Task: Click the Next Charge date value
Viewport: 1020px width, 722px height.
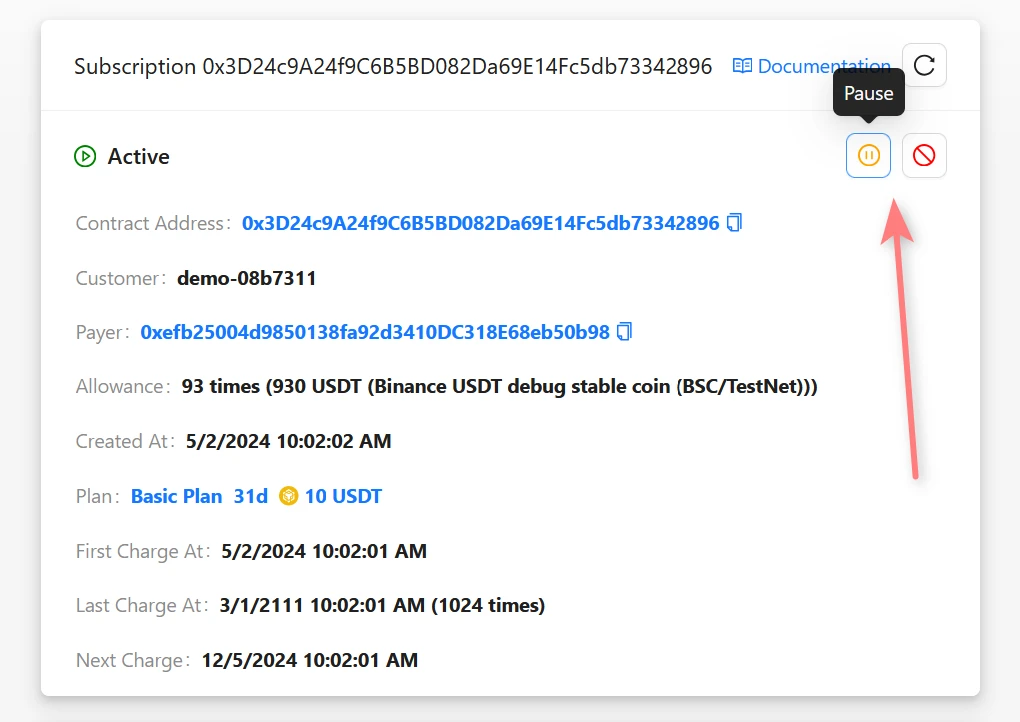Action: click(x=310, y=660)
